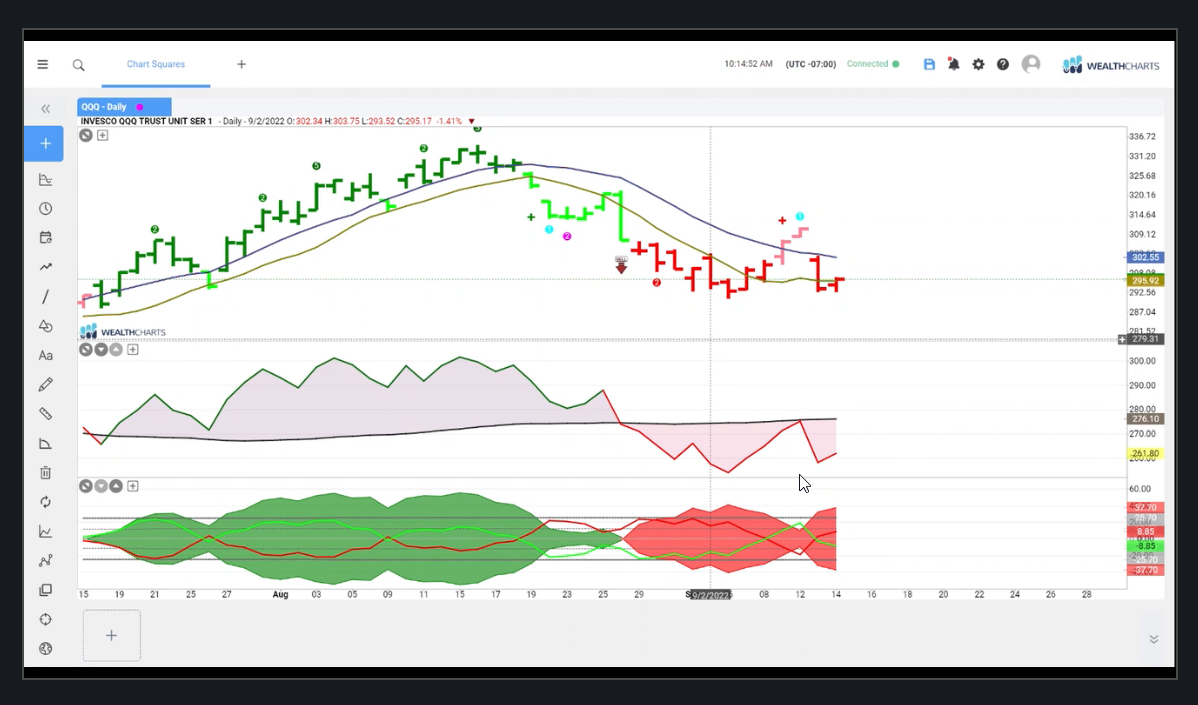This screenshot has height=705, width=1198.
Task: Click the trash delete drawings icon
Action: [x=46, y=473]
